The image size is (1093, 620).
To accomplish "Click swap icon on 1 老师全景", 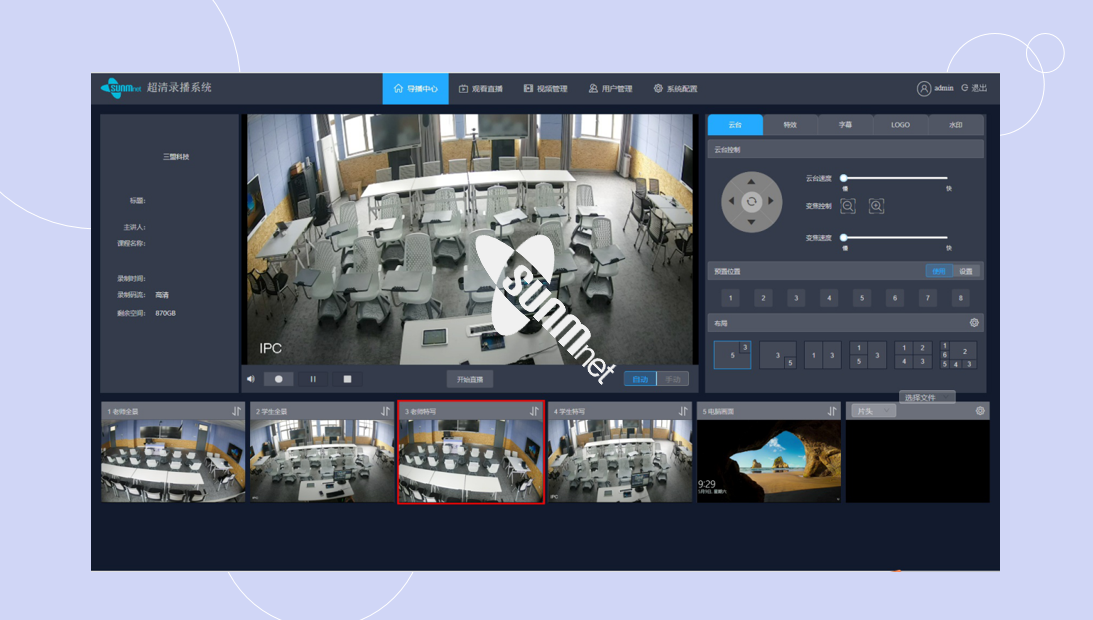I will click(237, 411).
